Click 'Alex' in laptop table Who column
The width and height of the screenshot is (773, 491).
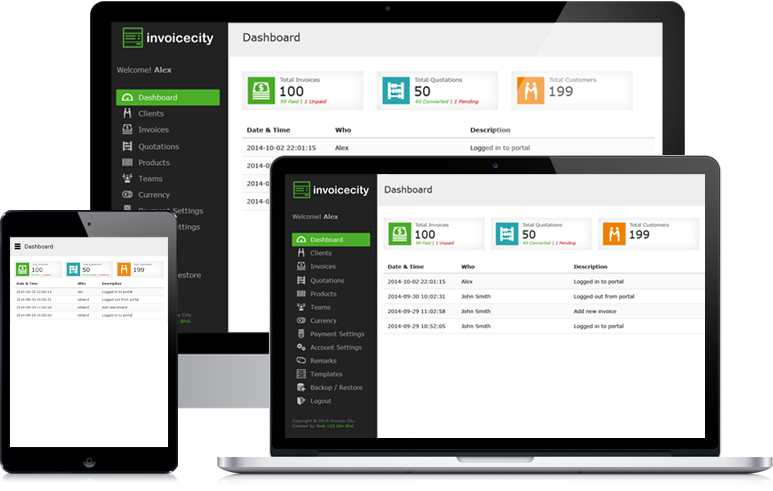click(467, 281)
